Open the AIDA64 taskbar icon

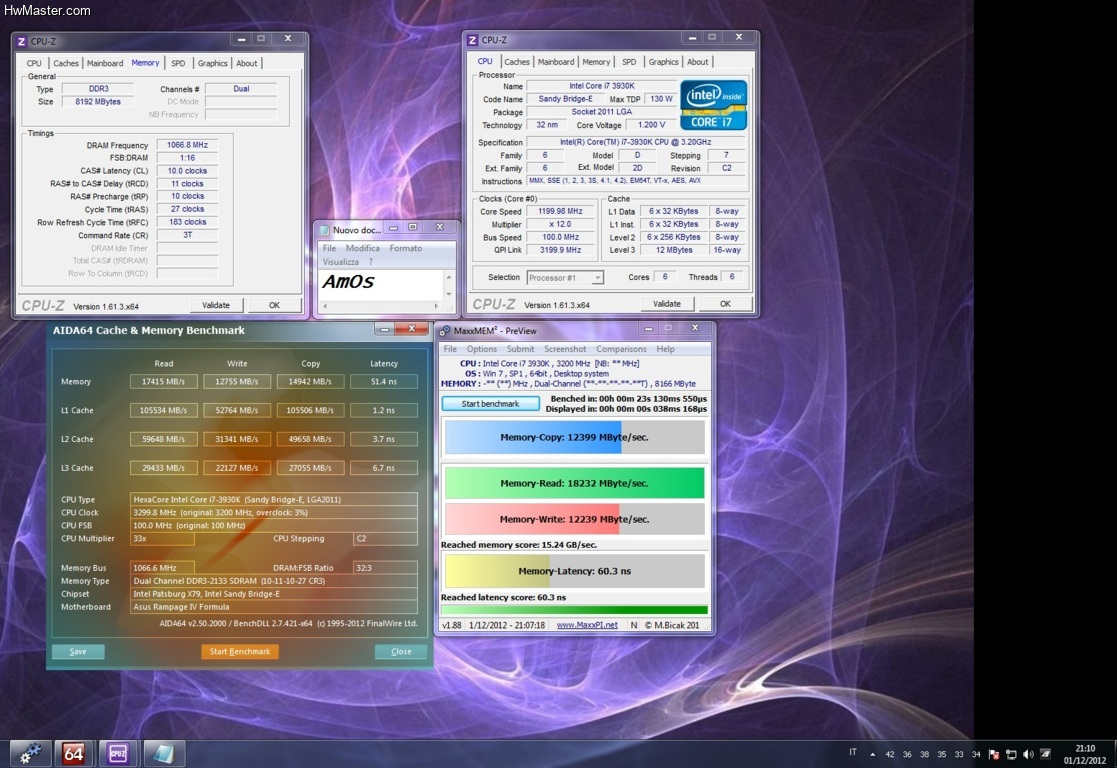73,753
